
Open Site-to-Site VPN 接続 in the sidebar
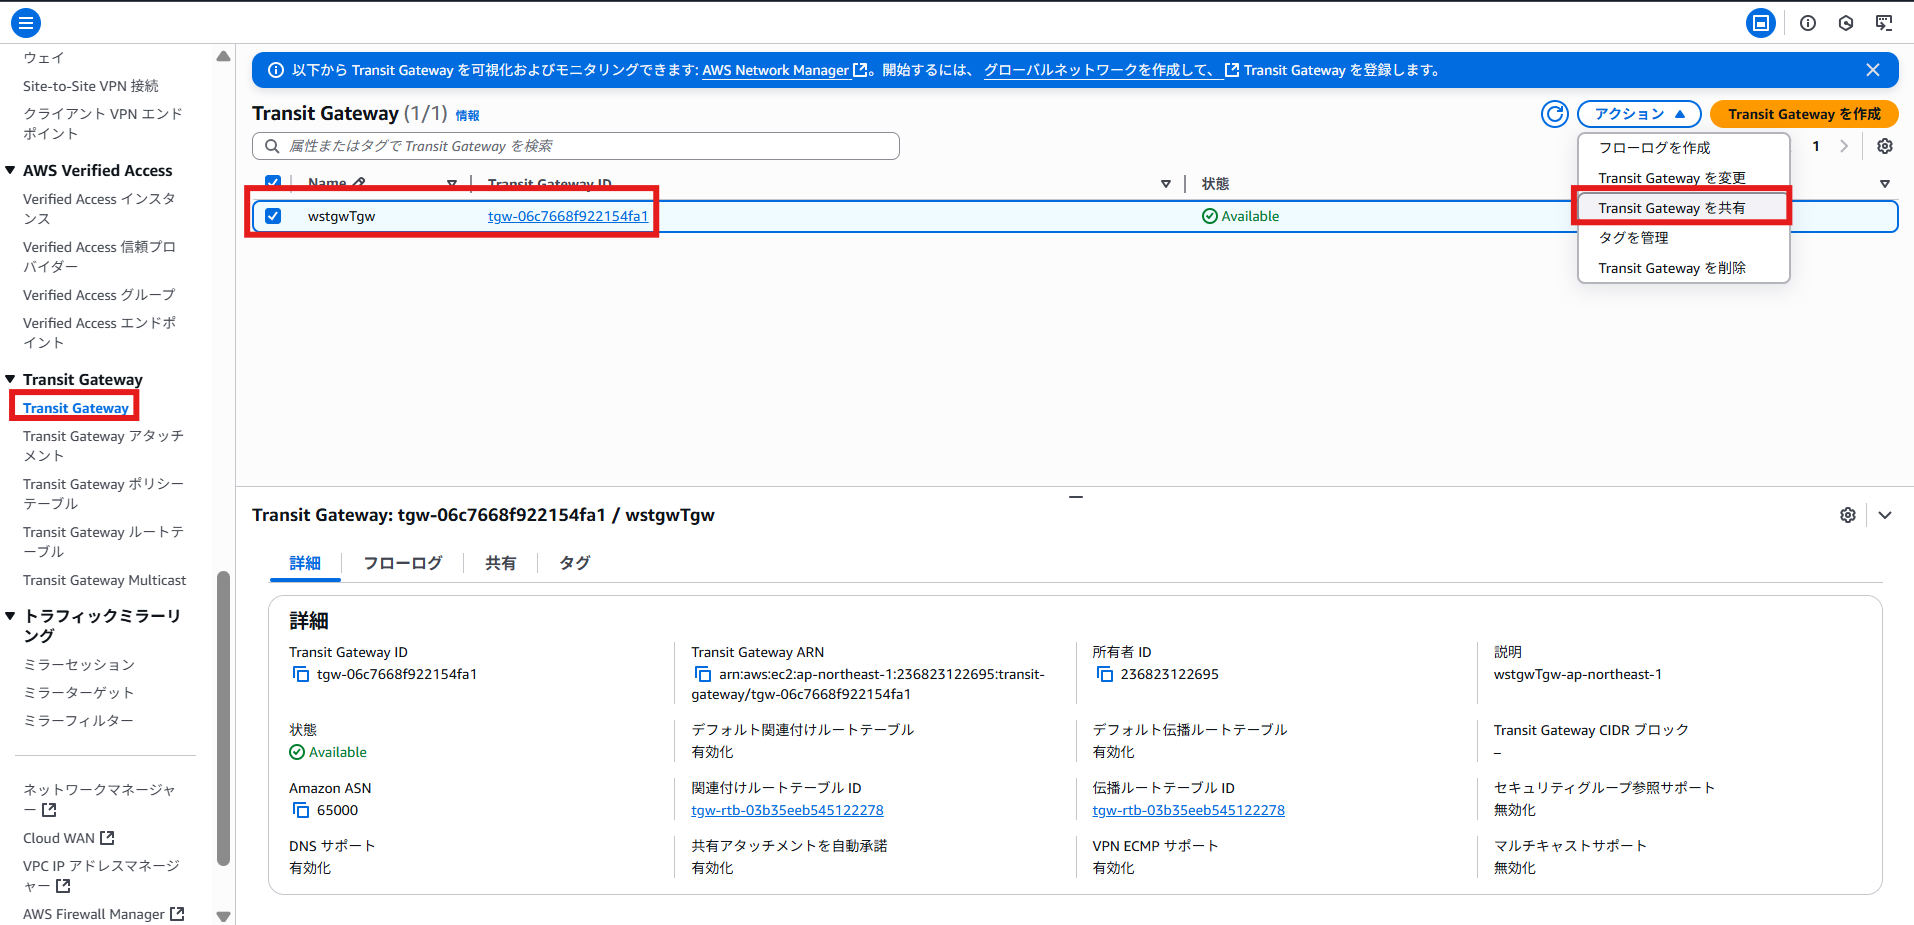[91, 86]
